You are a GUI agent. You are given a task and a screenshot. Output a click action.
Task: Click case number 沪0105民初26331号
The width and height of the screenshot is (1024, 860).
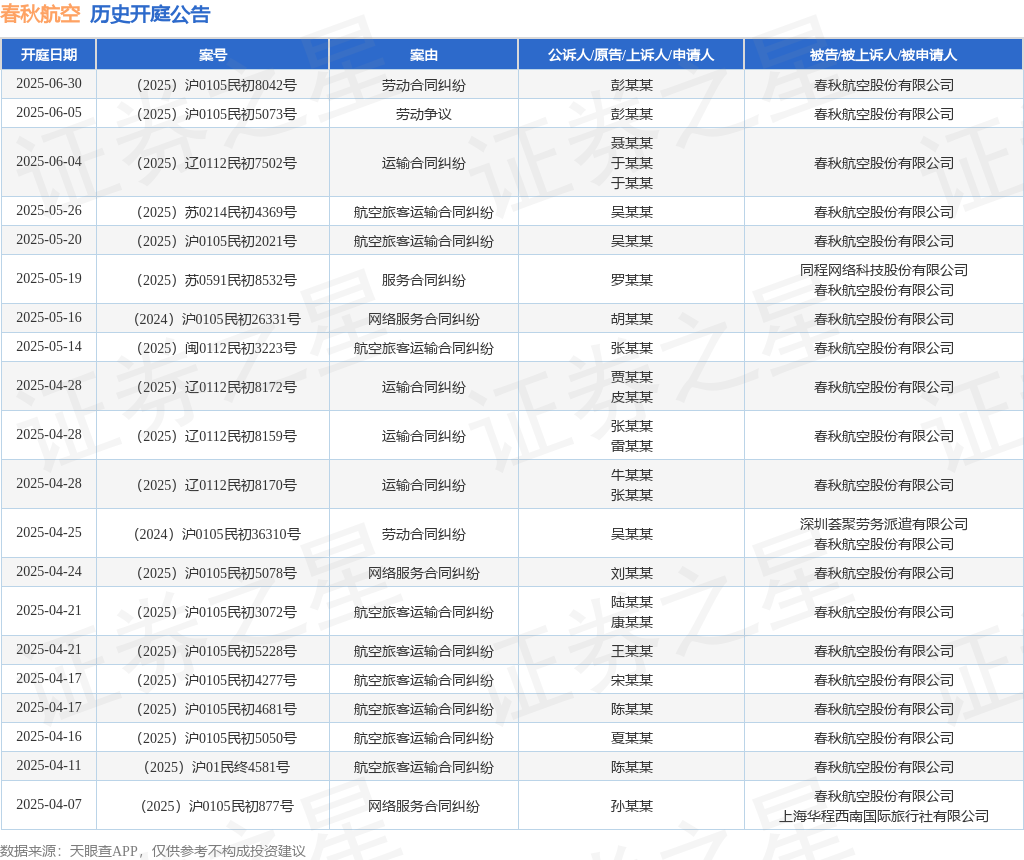[x=217, y=319]
